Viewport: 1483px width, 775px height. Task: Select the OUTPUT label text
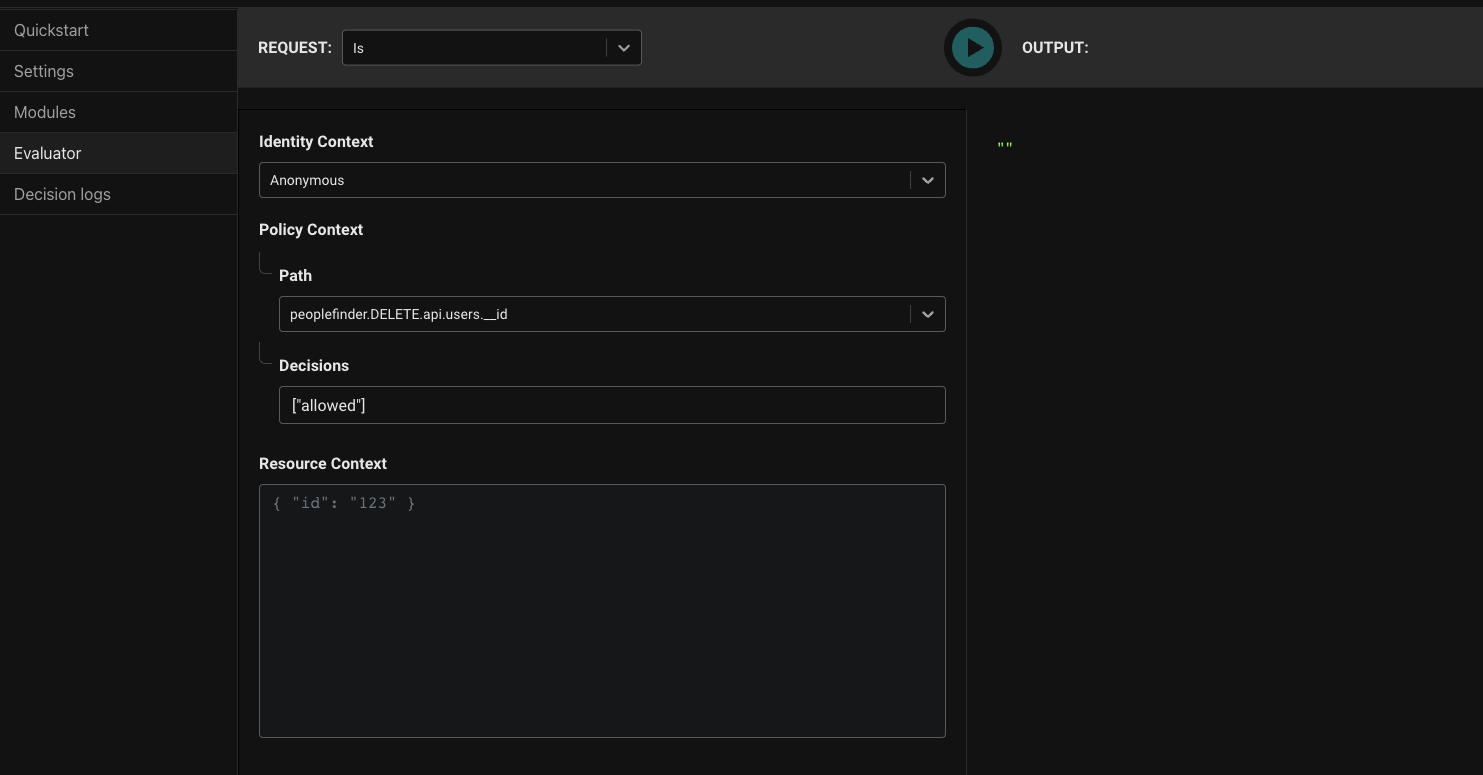(1055, 47)
